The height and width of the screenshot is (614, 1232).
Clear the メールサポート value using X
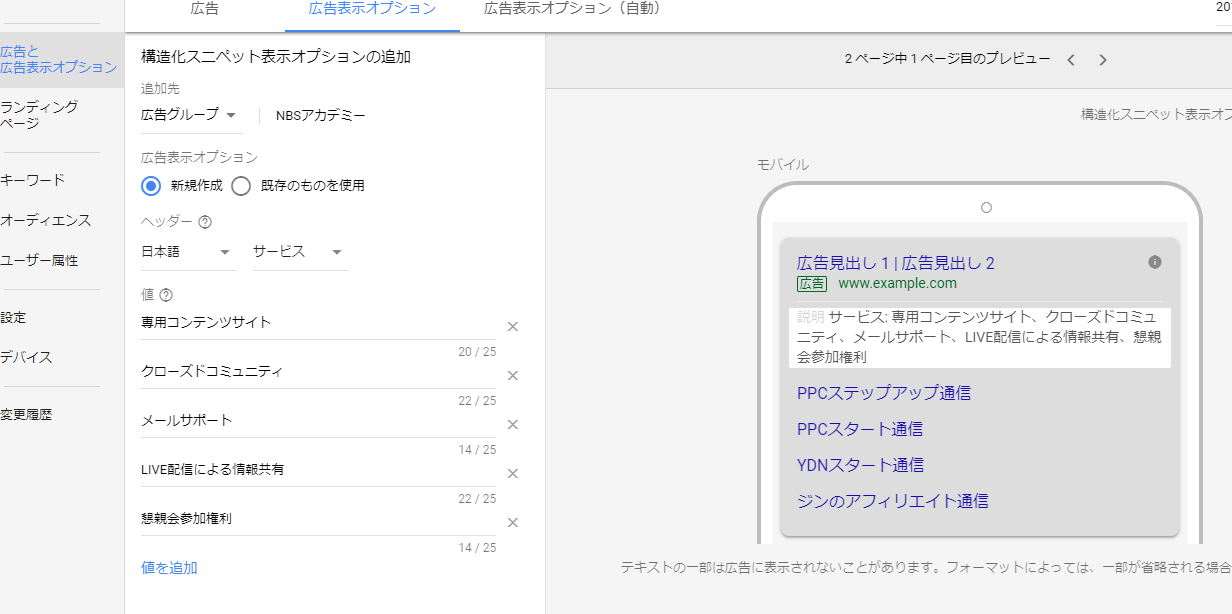pos(513,425)
